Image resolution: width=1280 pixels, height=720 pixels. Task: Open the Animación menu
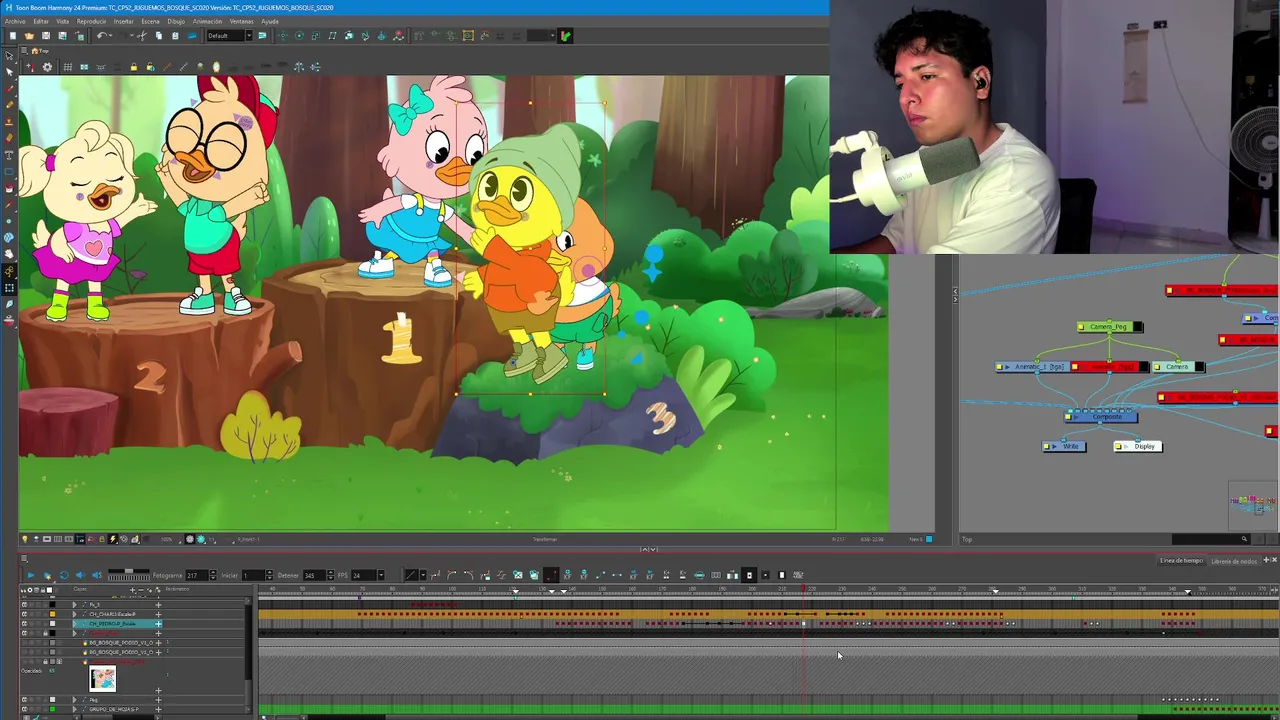pos(207,21)
